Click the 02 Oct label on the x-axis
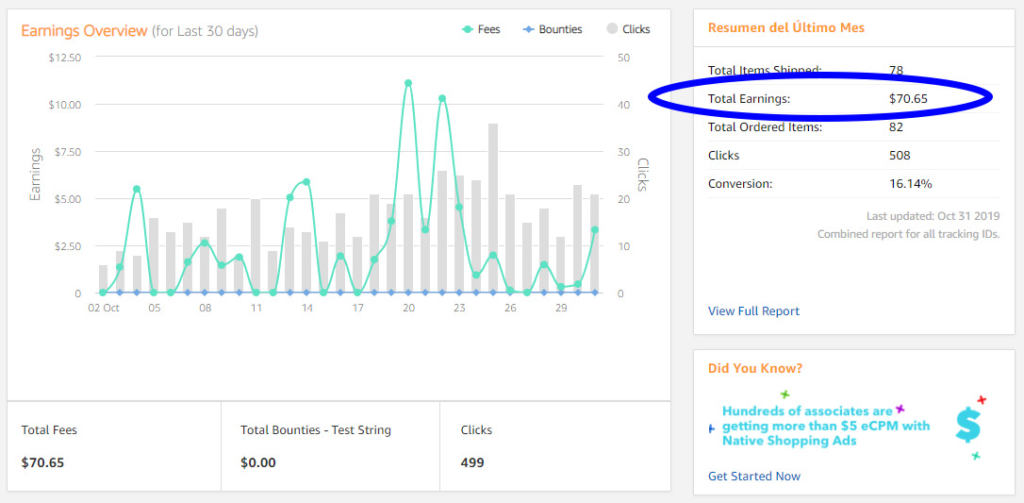This screenshot has height=503, width=1024. pos(104,308)
